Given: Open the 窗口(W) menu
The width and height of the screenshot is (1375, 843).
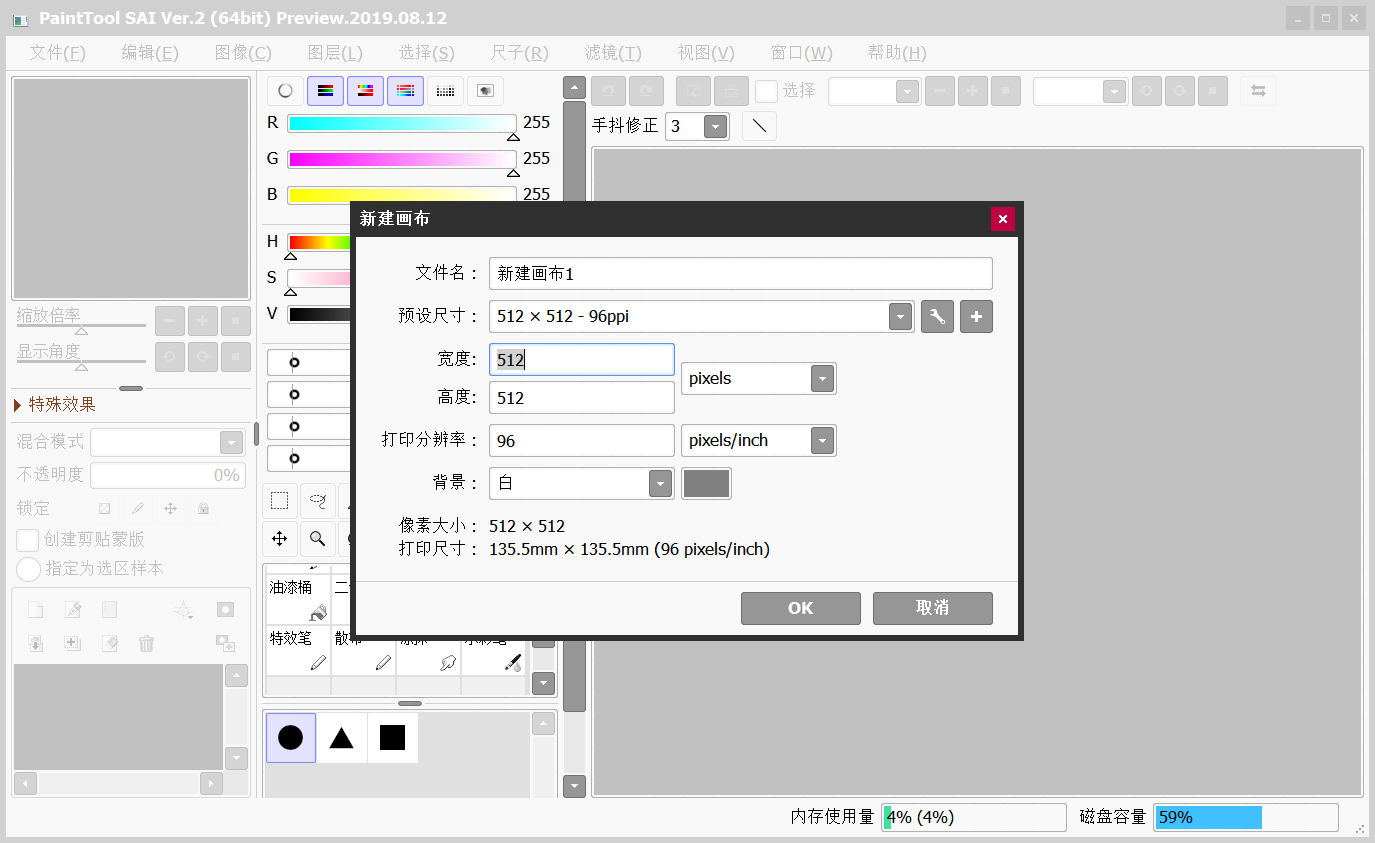Looking at the screenshot, I should (801, 53).
